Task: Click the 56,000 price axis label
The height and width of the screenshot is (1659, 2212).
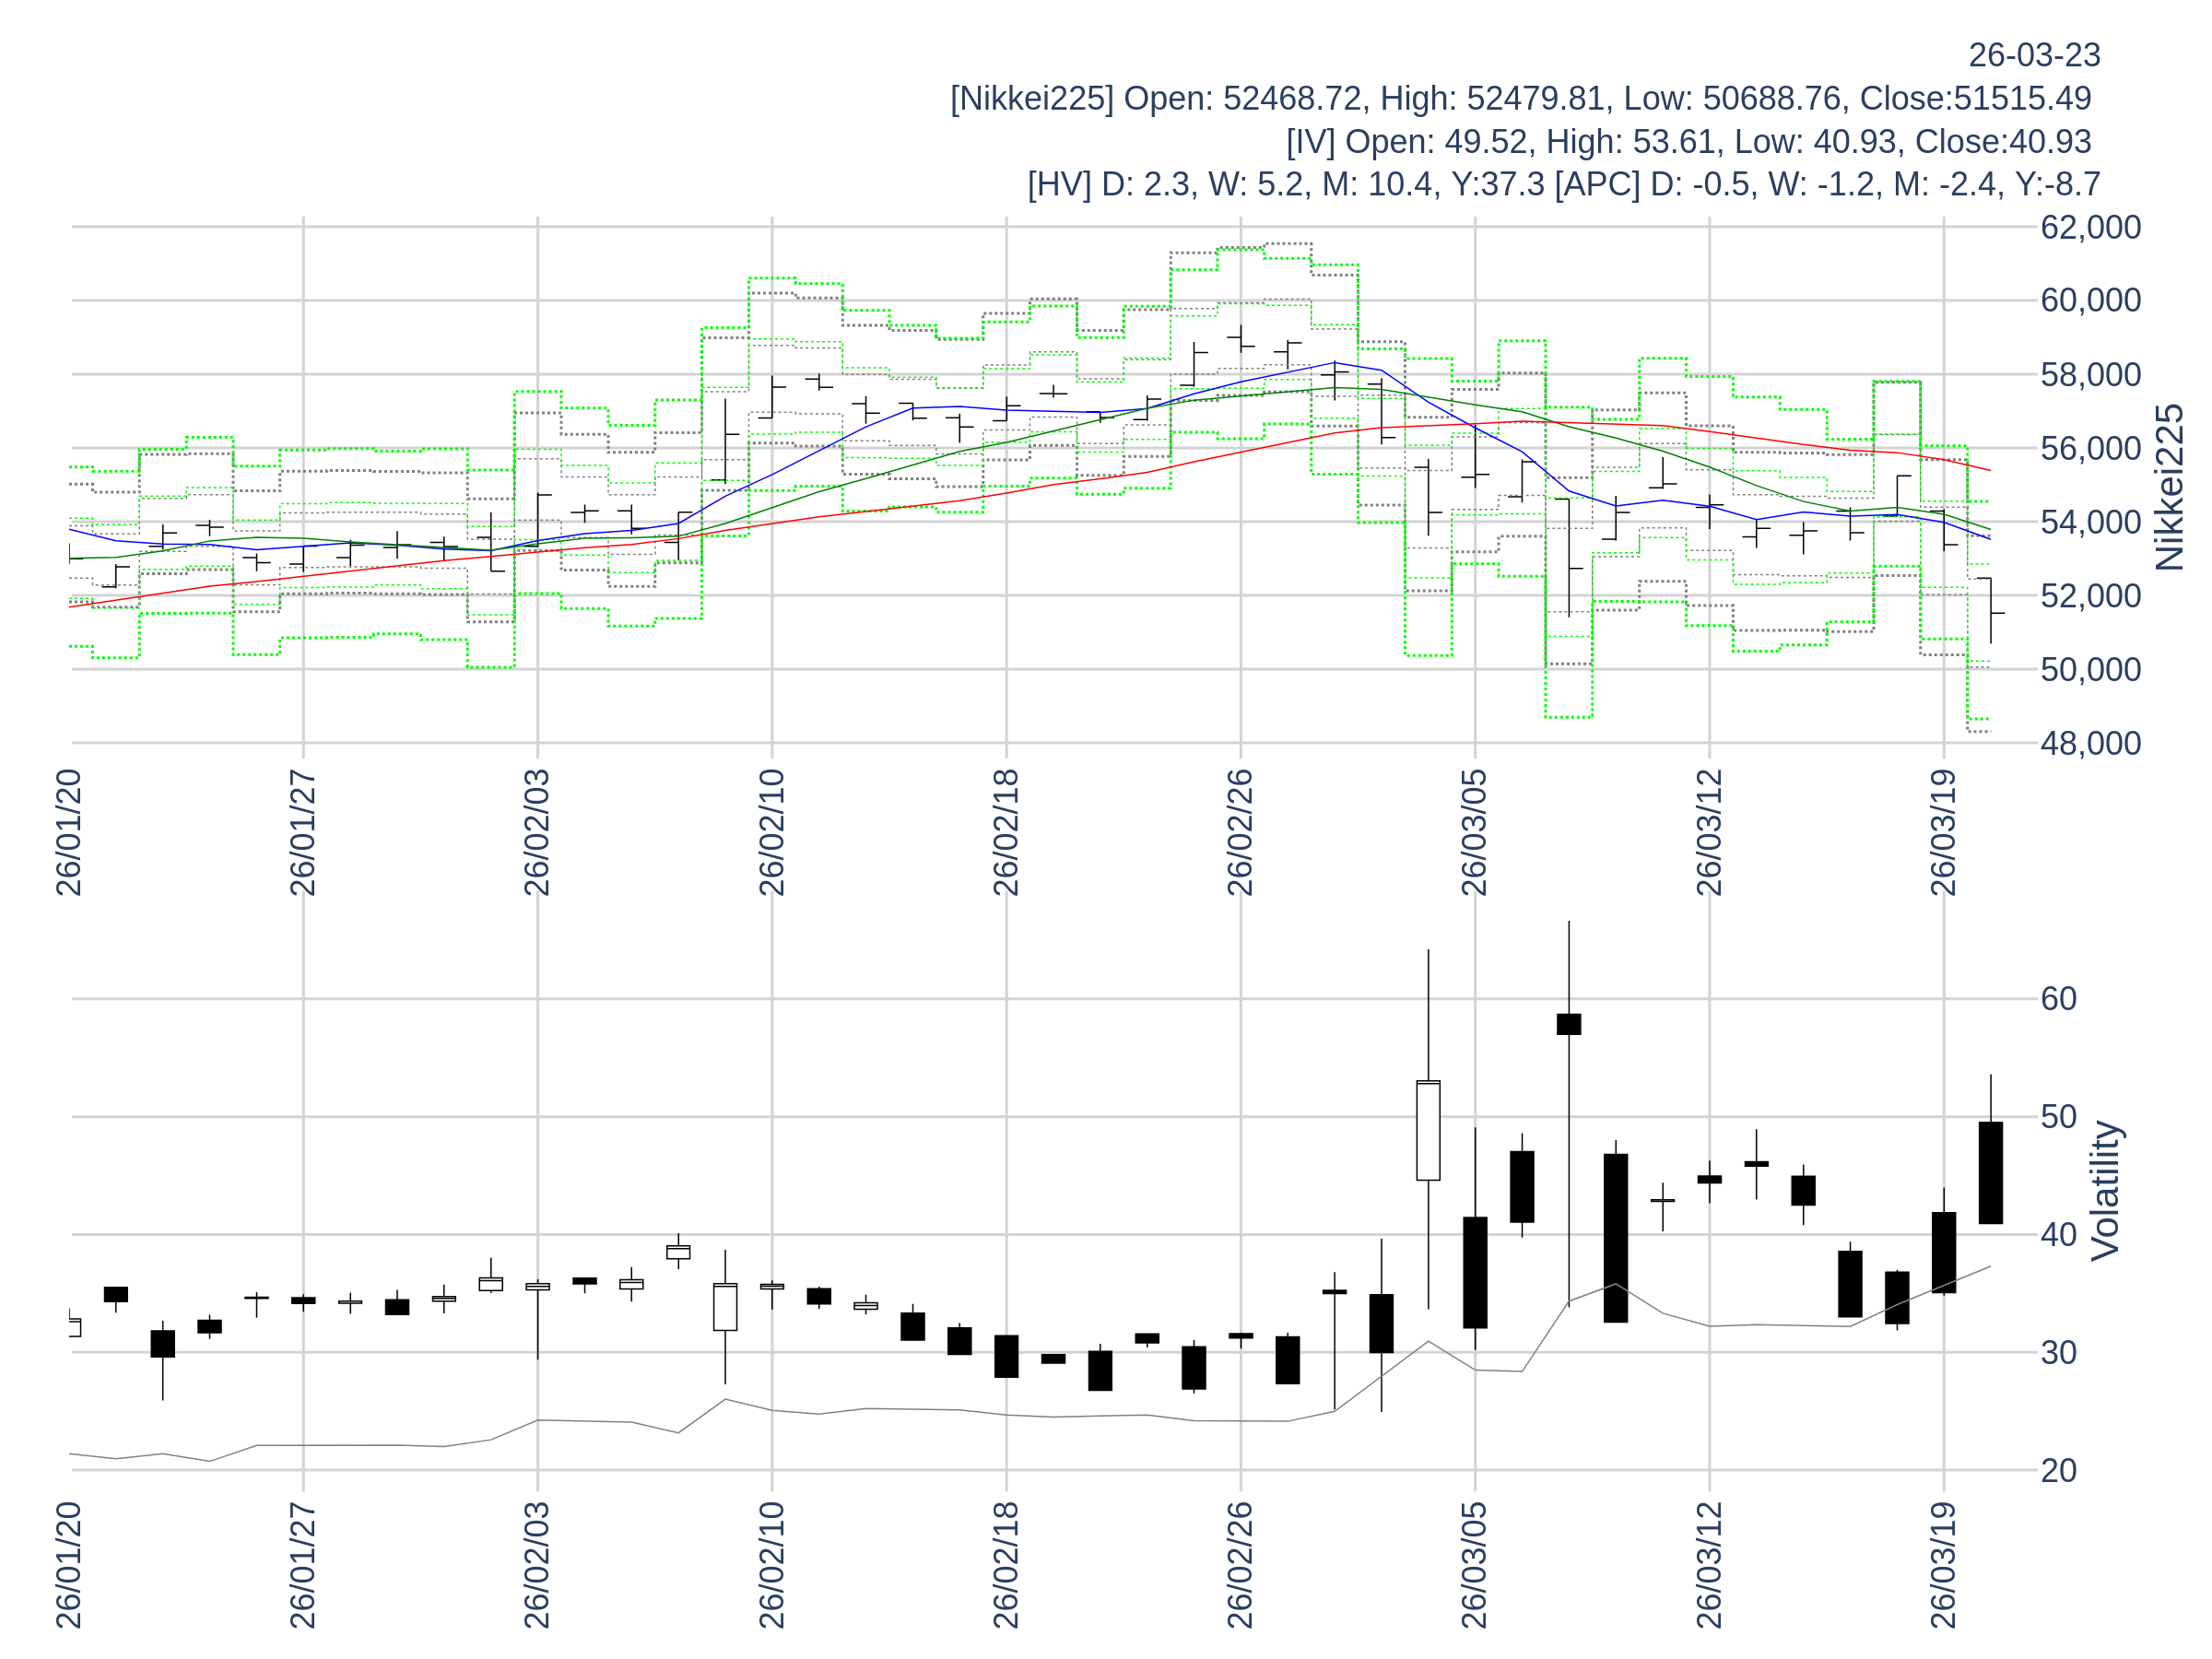Action: (2090, 449)
